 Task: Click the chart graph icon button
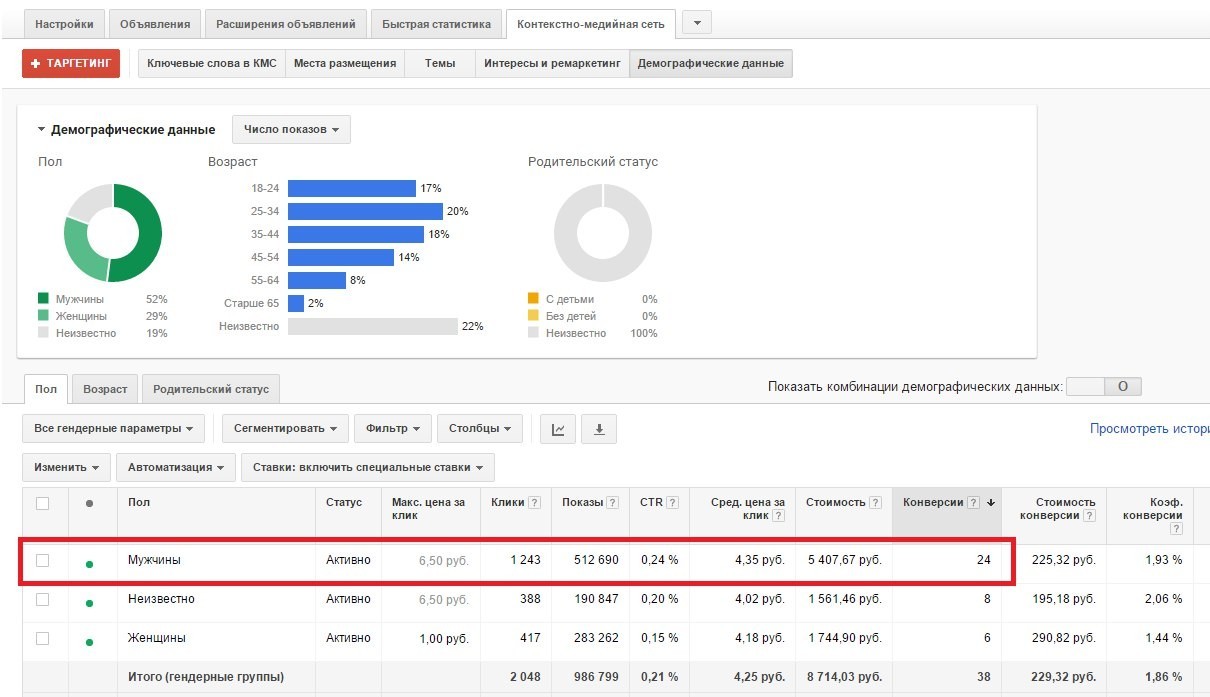coord(559,429)
